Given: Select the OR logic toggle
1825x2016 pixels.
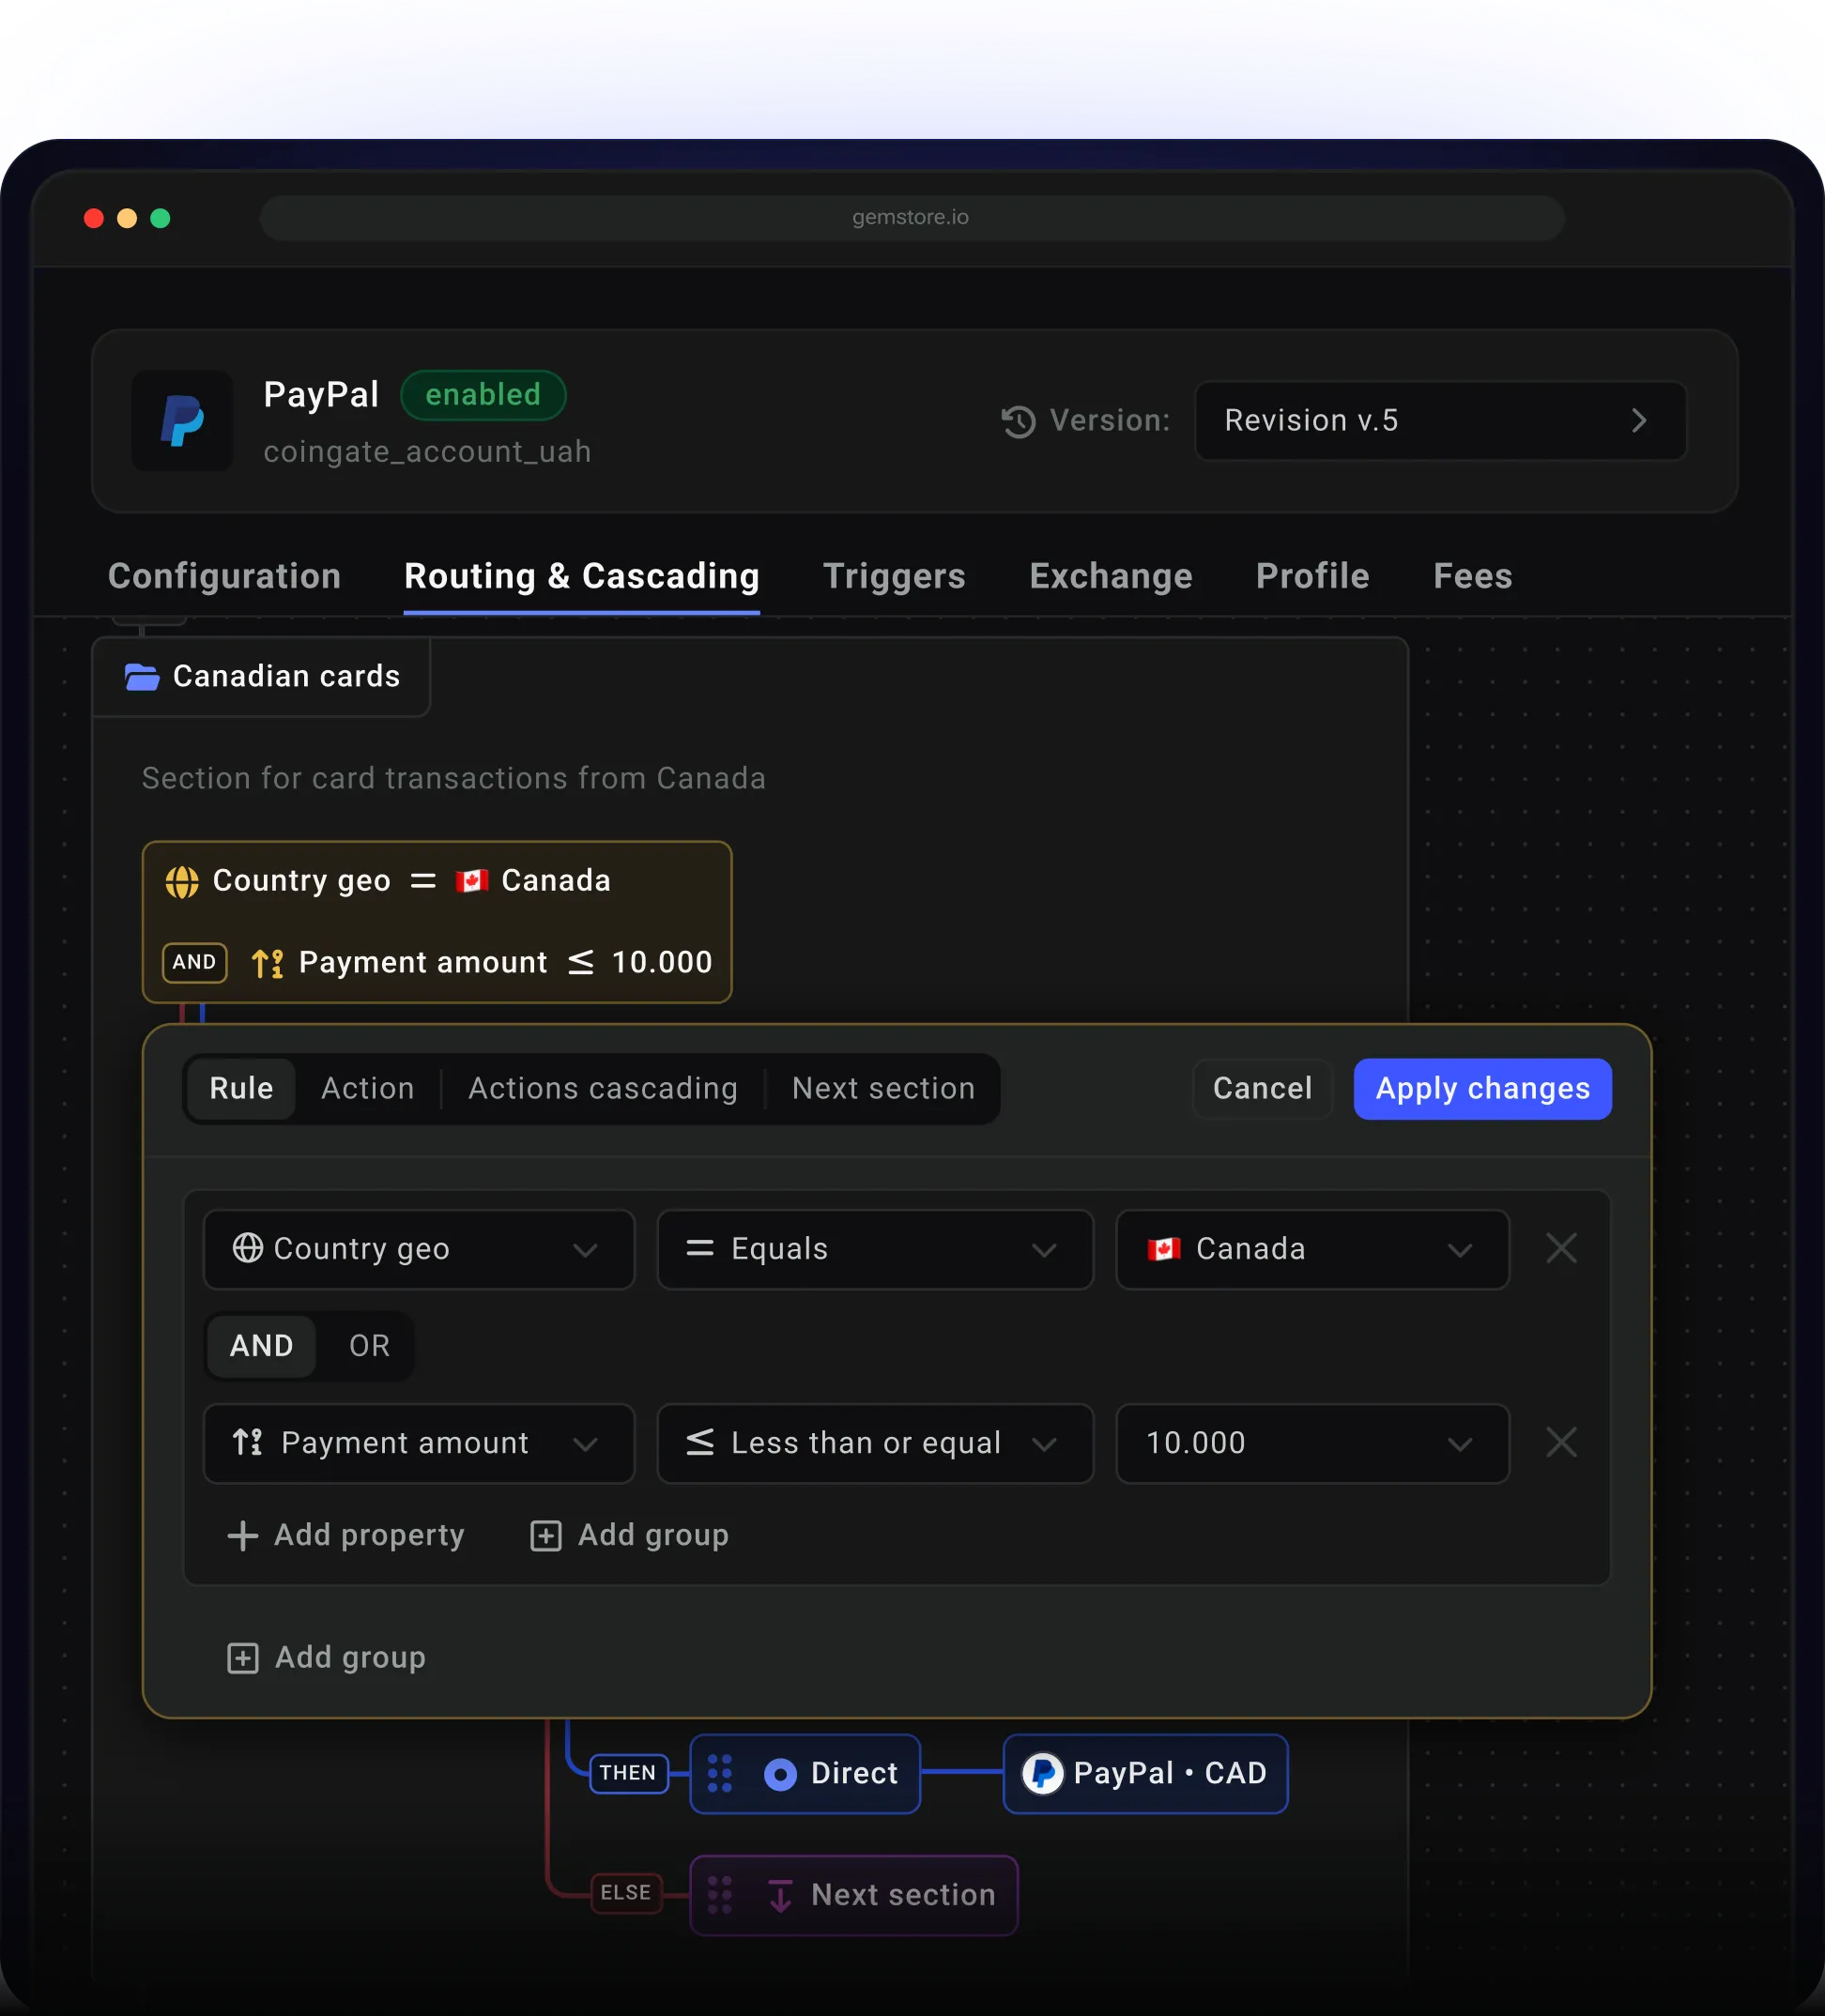Looking at the screenshot, I should click(x=369, y=1346).
